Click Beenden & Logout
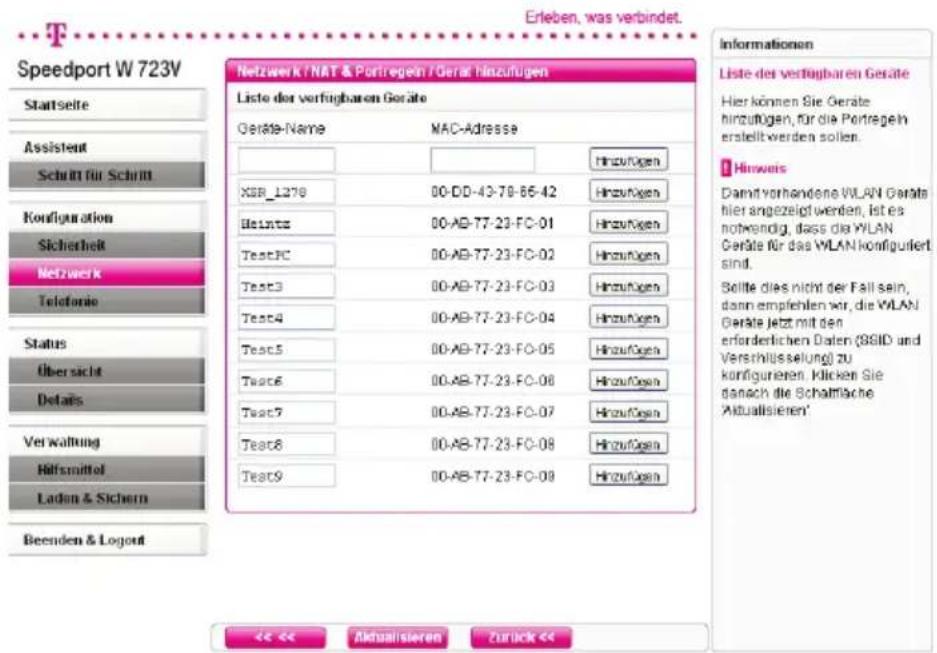937x653 pixels. tap(108, 540)
